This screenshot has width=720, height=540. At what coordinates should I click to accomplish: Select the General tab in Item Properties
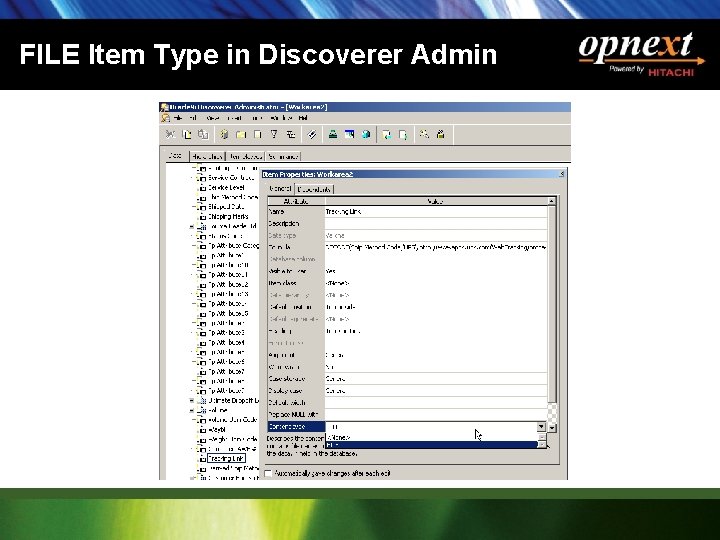coord(280,188)
